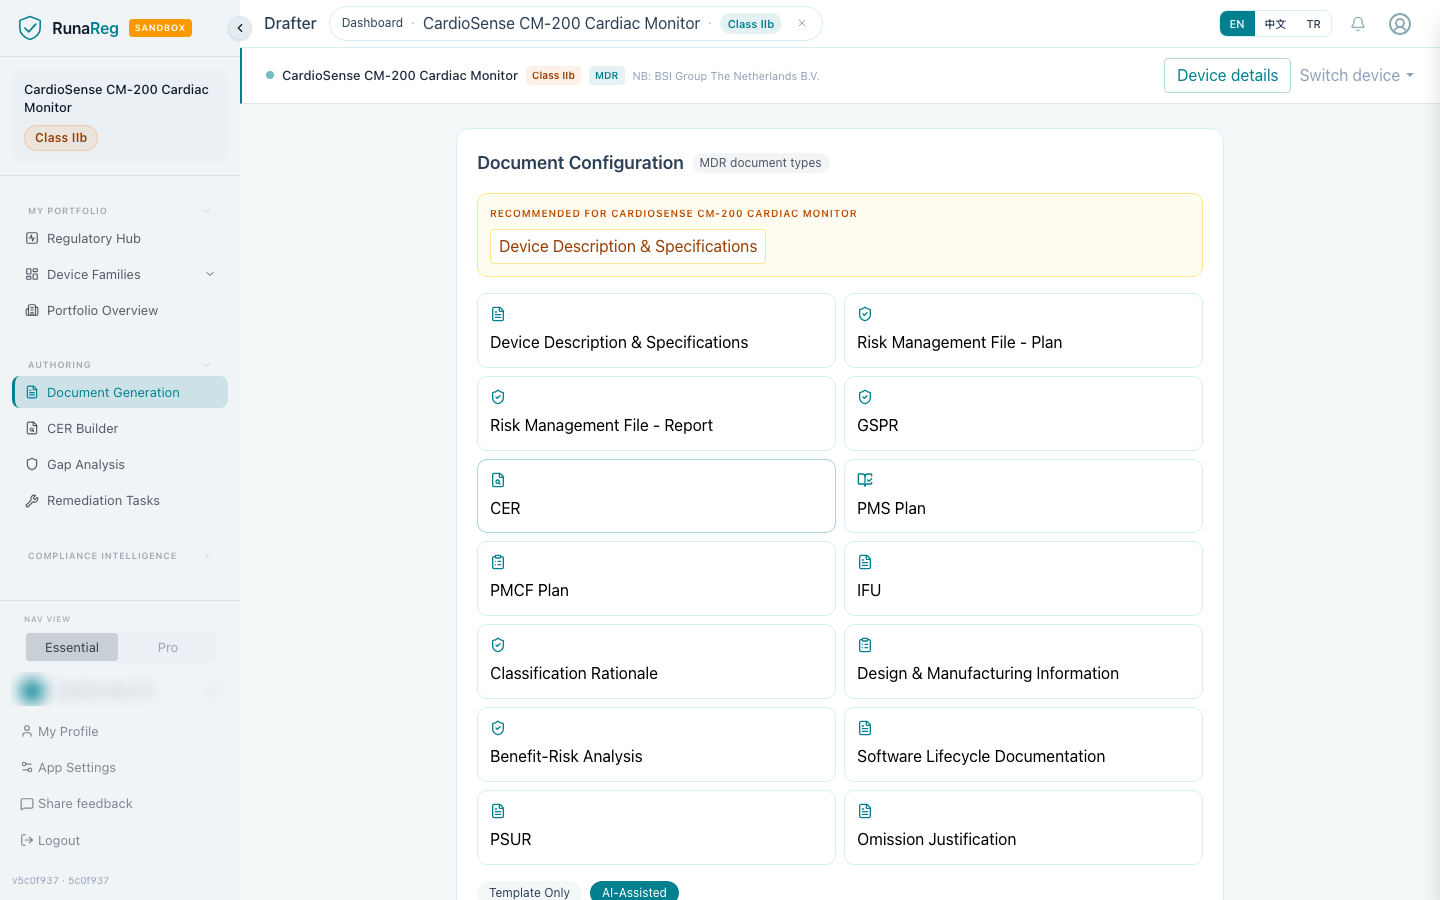Click the Omission Justification document icon

coord(865,811)
